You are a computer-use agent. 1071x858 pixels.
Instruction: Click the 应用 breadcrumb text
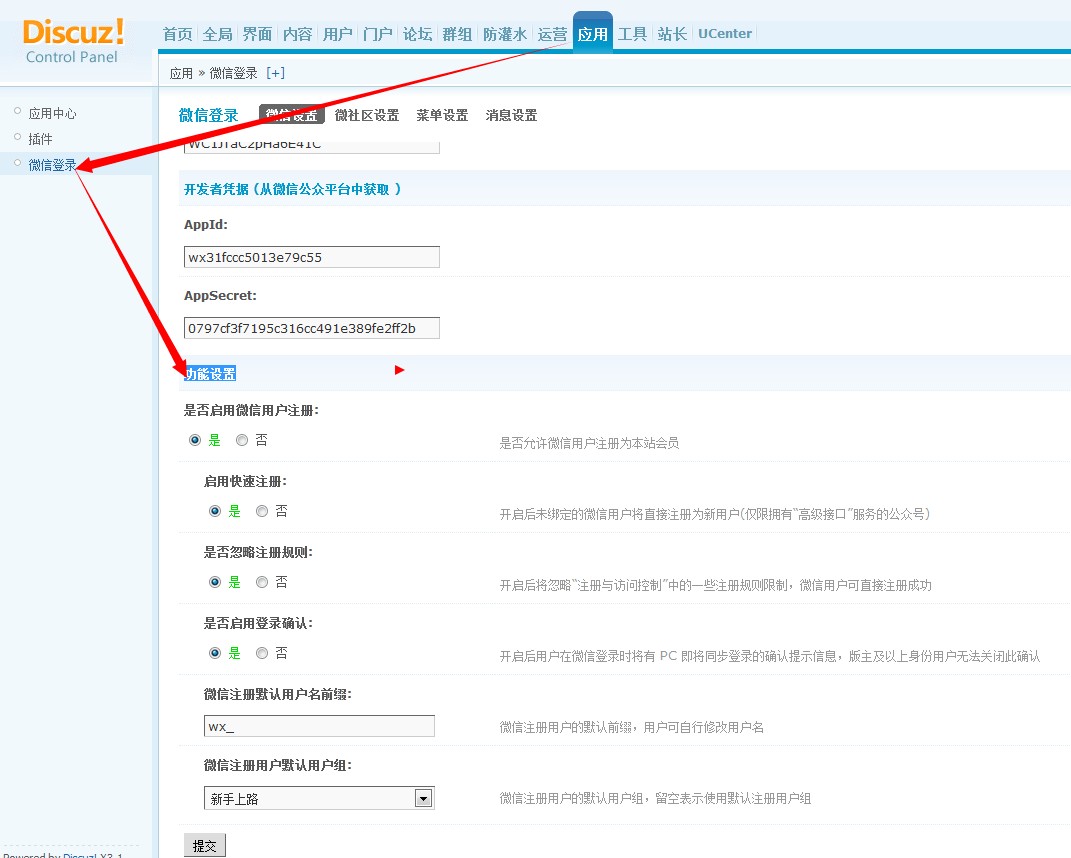181,73
